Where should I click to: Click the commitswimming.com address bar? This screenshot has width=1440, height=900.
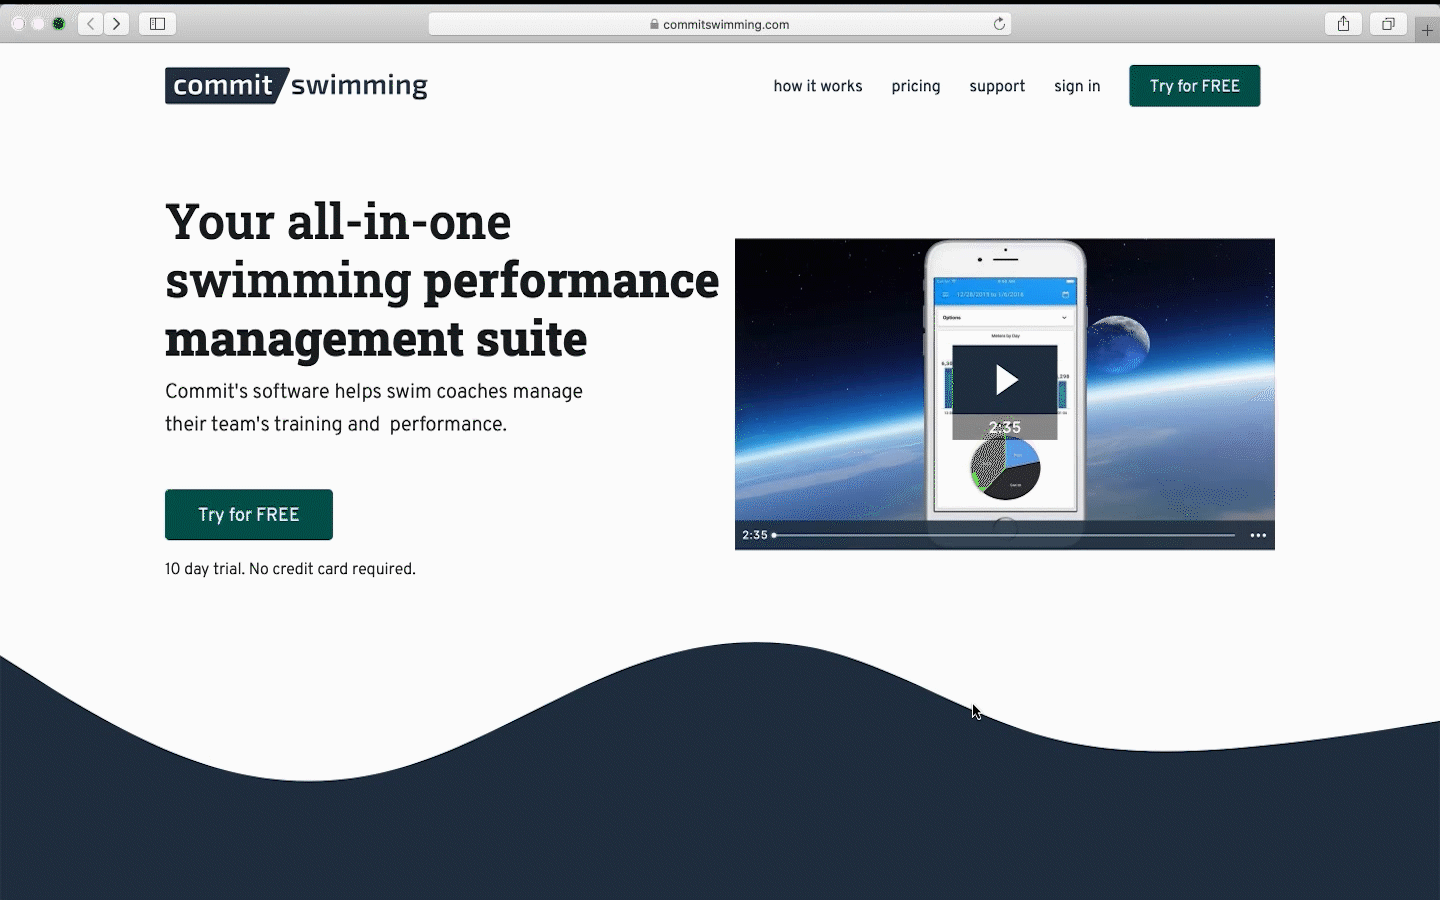coord(720,24)
